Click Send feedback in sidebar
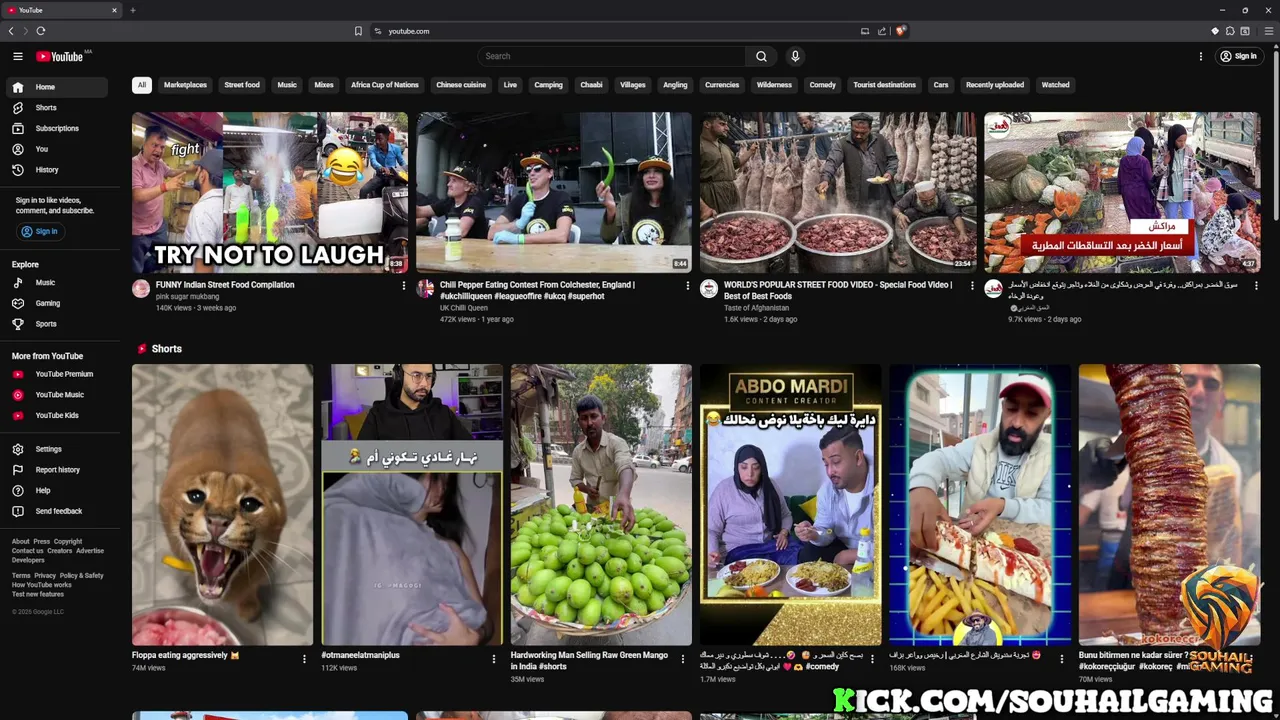1280x720 pixels. [56, 511]
